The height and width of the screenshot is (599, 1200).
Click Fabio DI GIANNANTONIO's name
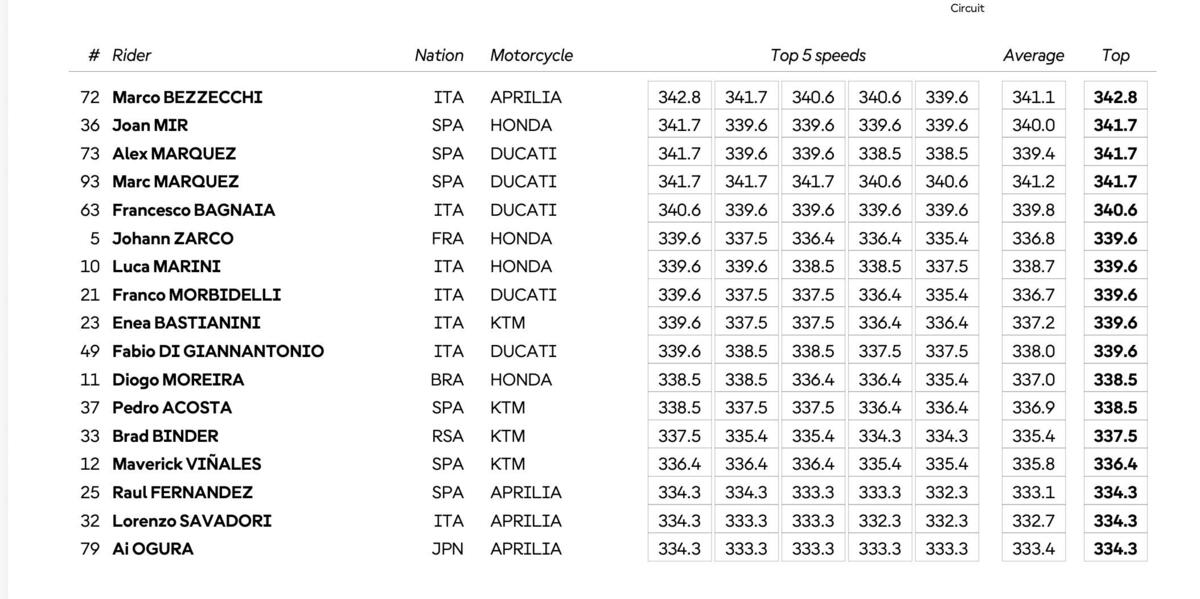(x=217, y=352)
